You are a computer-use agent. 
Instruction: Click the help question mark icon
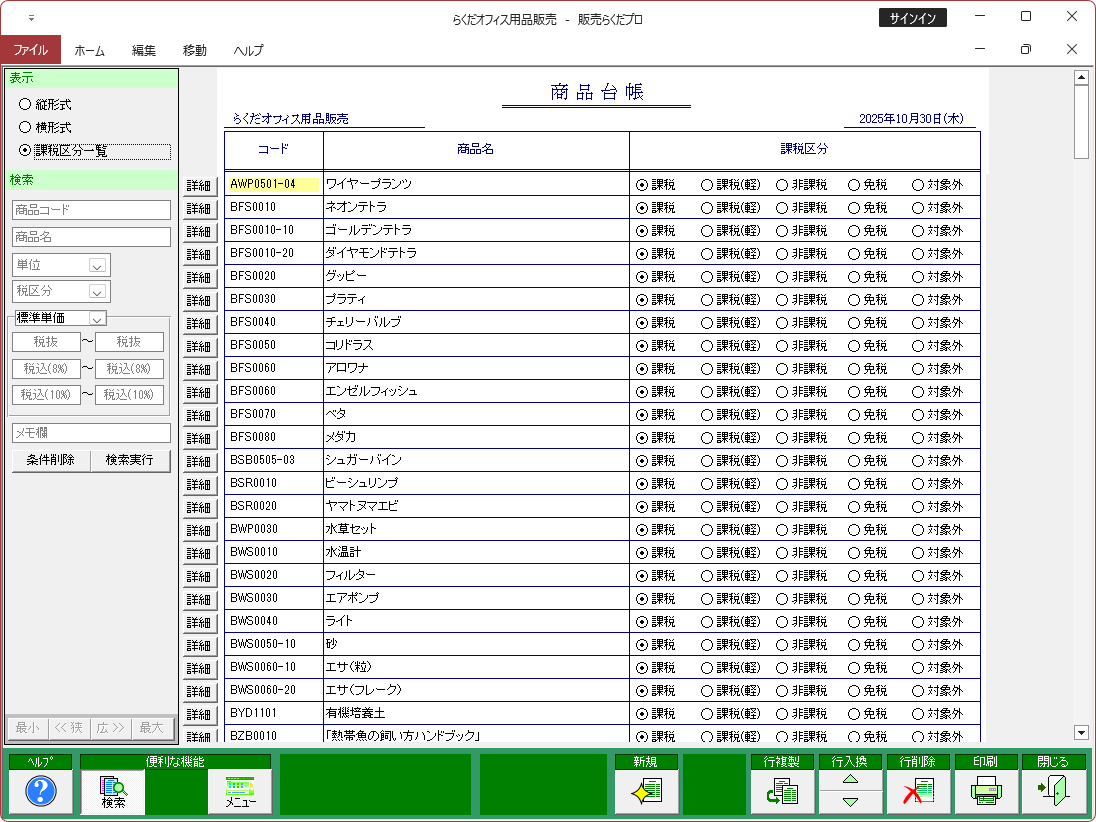(40, 792)
